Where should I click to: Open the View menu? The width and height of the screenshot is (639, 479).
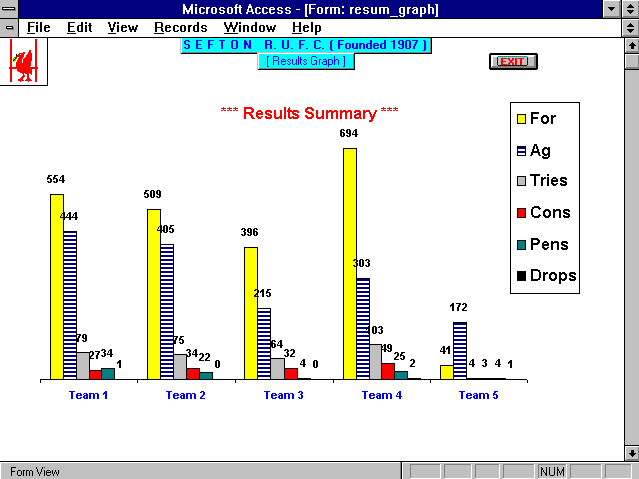click(x=123, y=27)
